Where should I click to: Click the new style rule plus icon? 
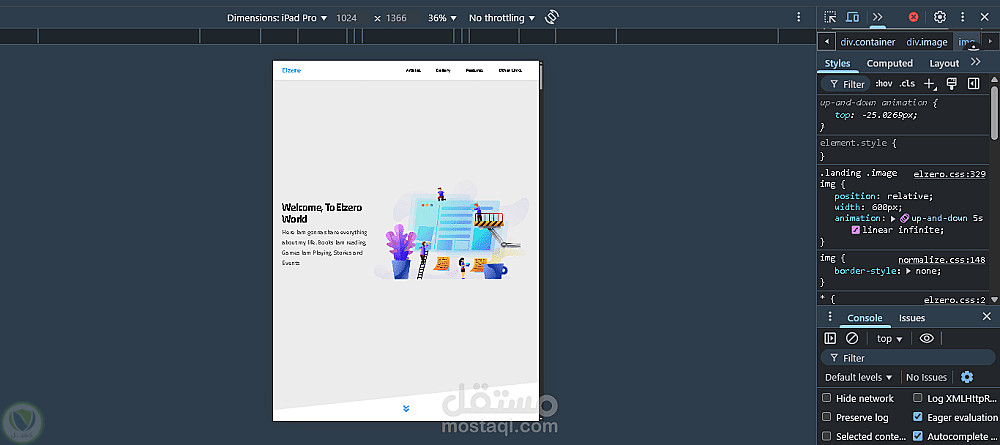tap(930, 84)
